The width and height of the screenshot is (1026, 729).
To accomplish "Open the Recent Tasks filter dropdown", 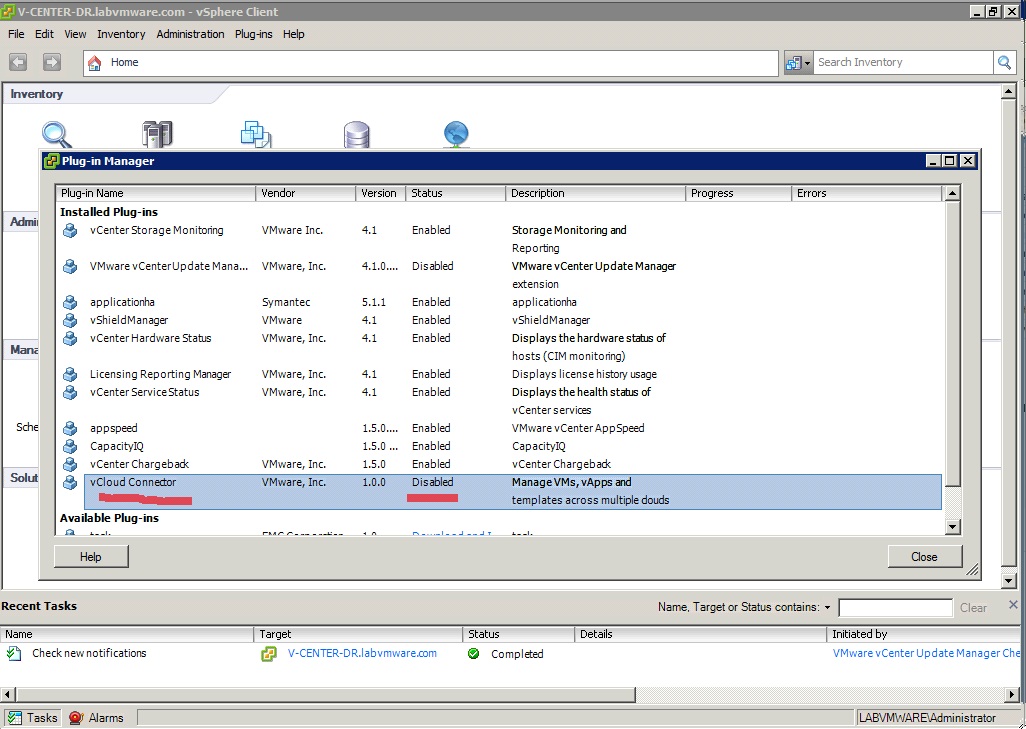I will tap(827, 607).
